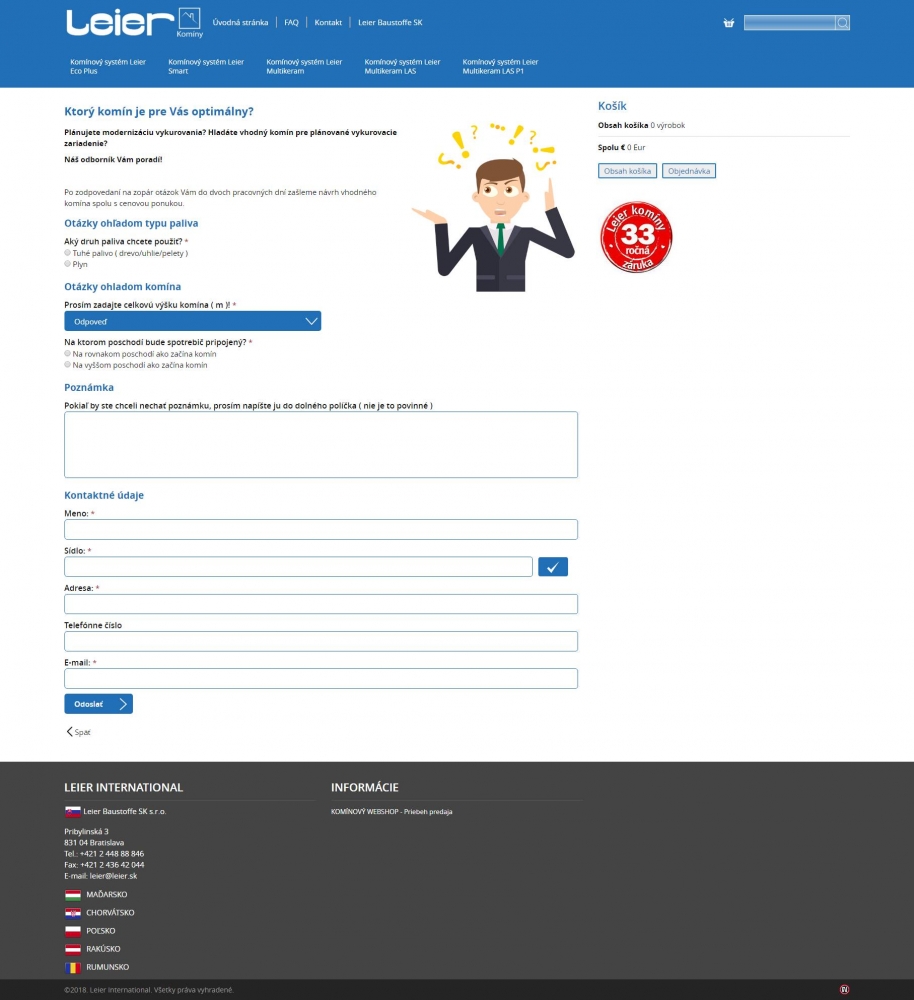Click the Obsah košíka button
The width and height of the screenshot is (914, 1000).
click(628, 171)
